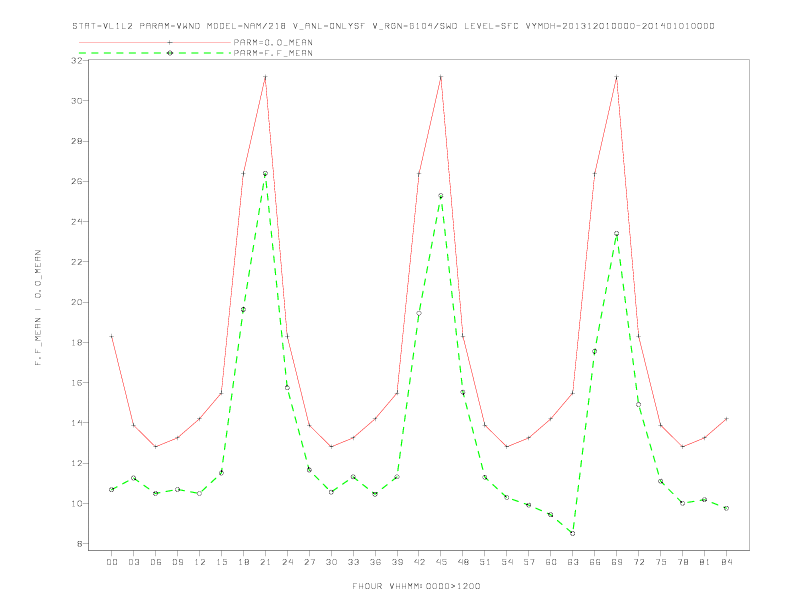Click x-axis tick label 81

click(x=705, y=562)
